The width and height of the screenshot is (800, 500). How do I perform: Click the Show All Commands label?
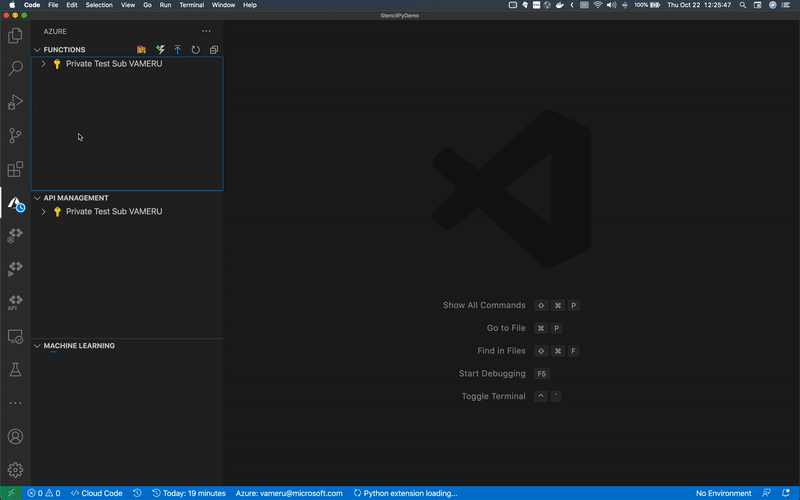[x=484, y=305]
